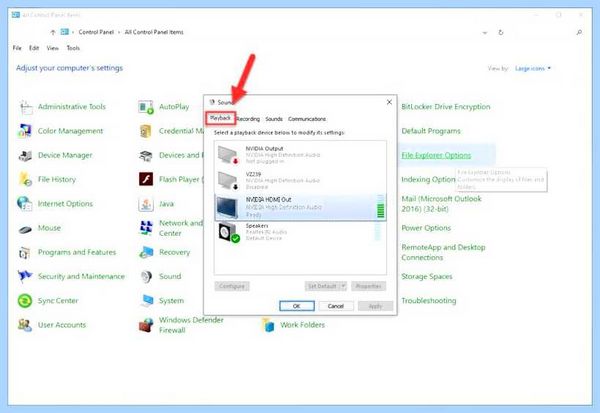The height and width of the screenshot is (413, 600).
Task: Open Security and Maintenance flag icon
Action: pos(25,276)
